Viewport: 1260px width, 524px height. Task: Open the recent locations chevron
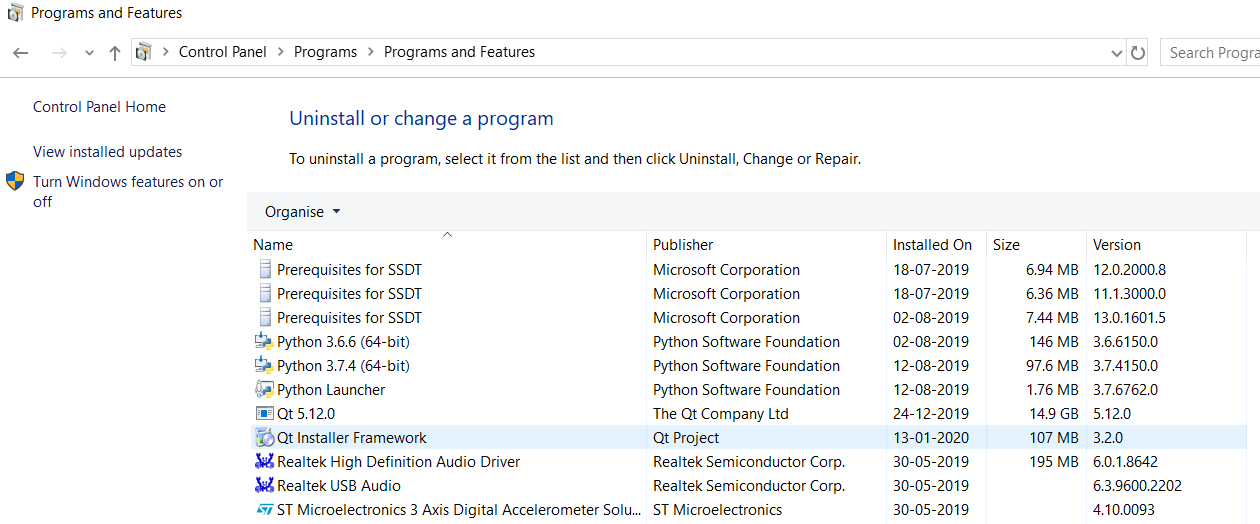tap(89, 53)
